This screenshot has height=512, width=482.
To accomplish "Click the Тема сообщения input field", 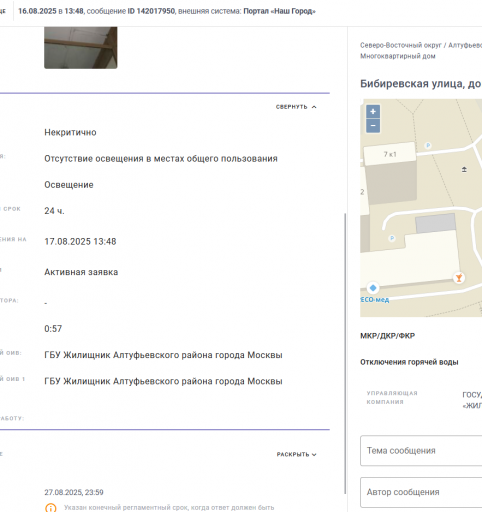I will click(x=421, y=451).
